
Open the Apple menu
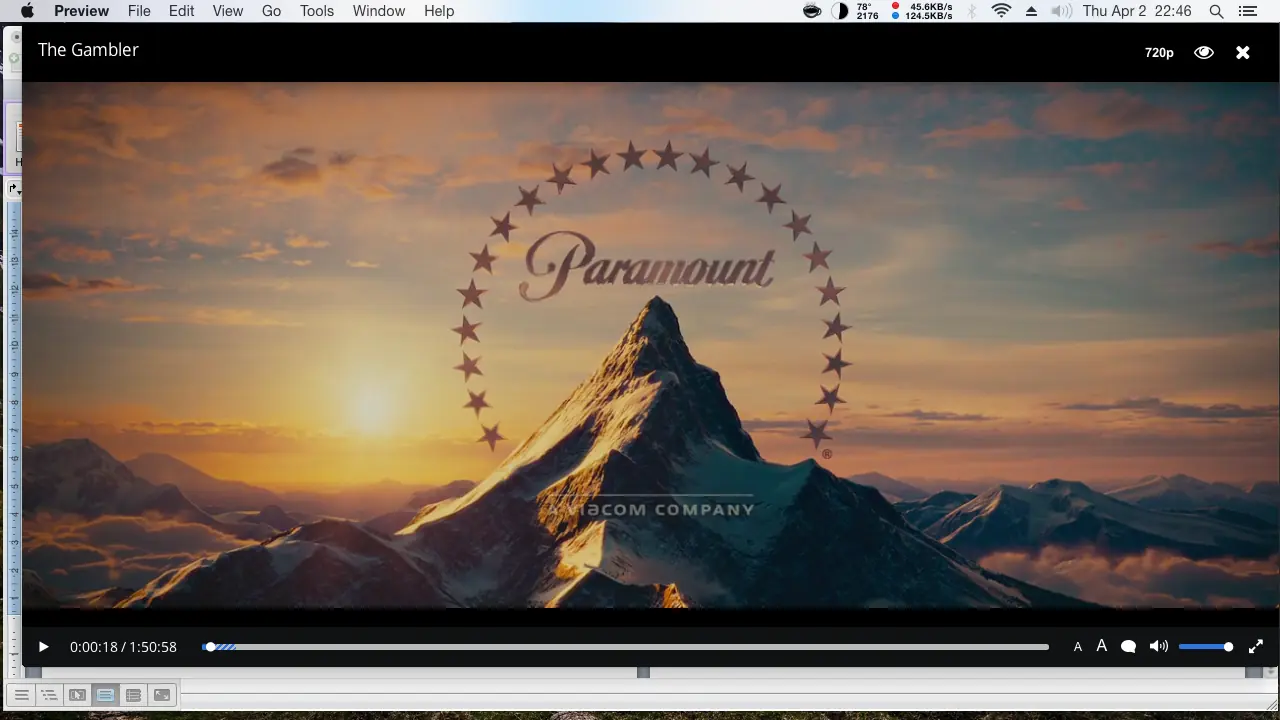click(x=27, y=11)
